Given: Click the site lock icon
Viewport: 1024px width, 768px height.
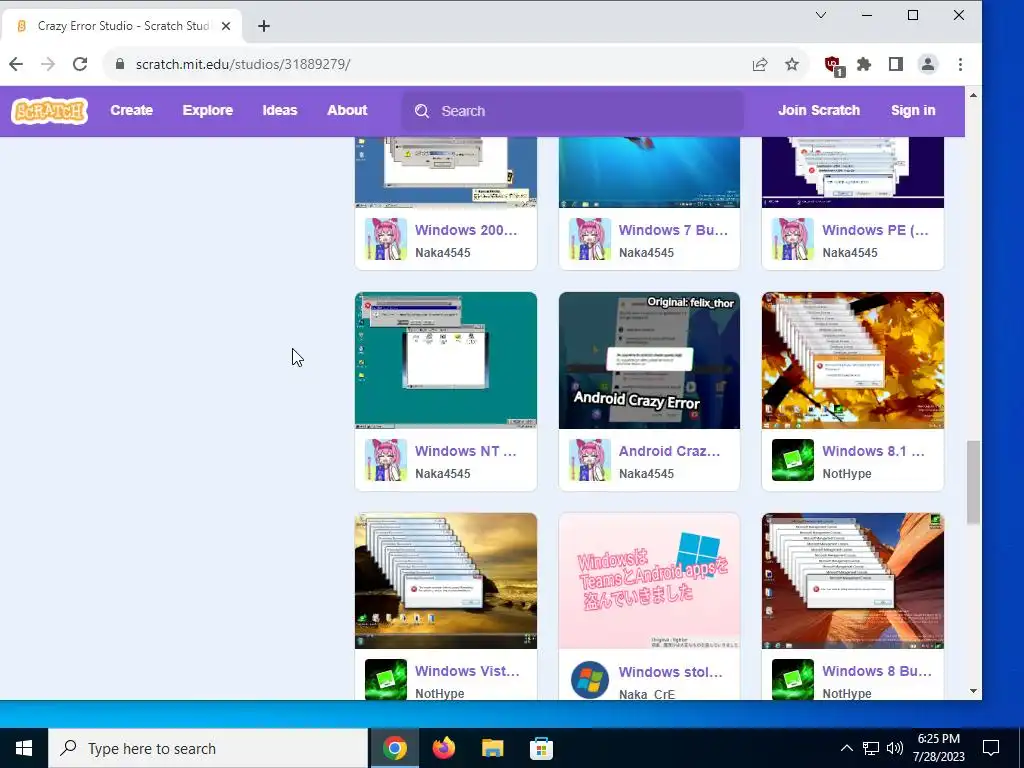Looking at the screenshot, I should tap(120, 64).
